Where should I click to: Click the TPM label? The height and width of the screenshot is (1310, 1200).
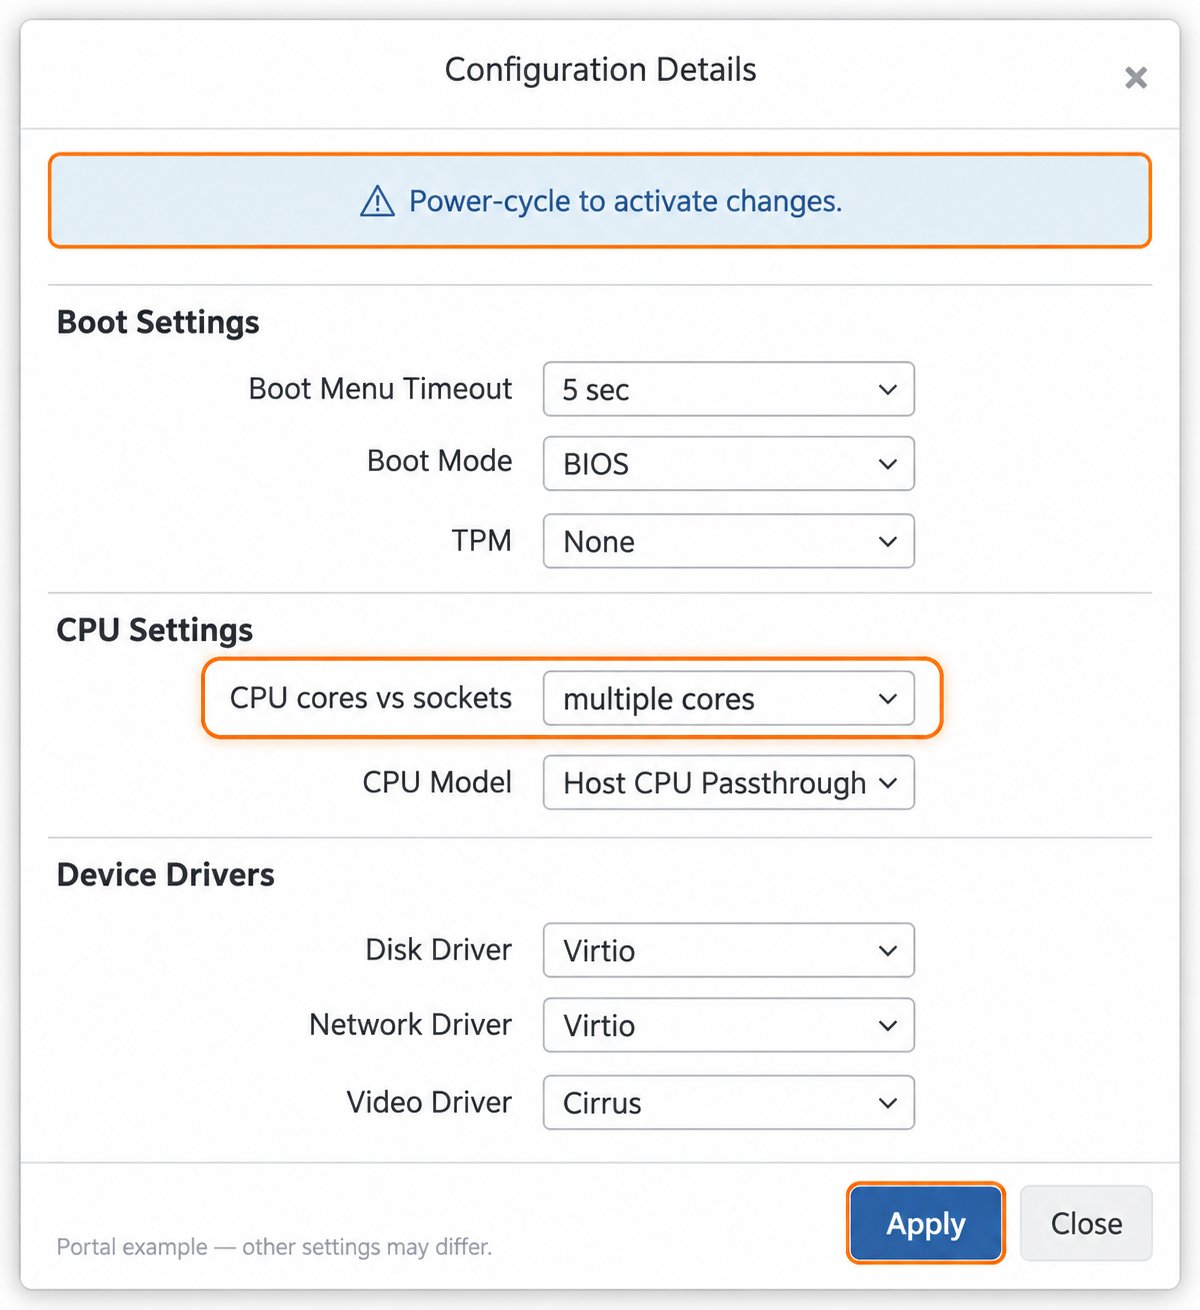482,541
